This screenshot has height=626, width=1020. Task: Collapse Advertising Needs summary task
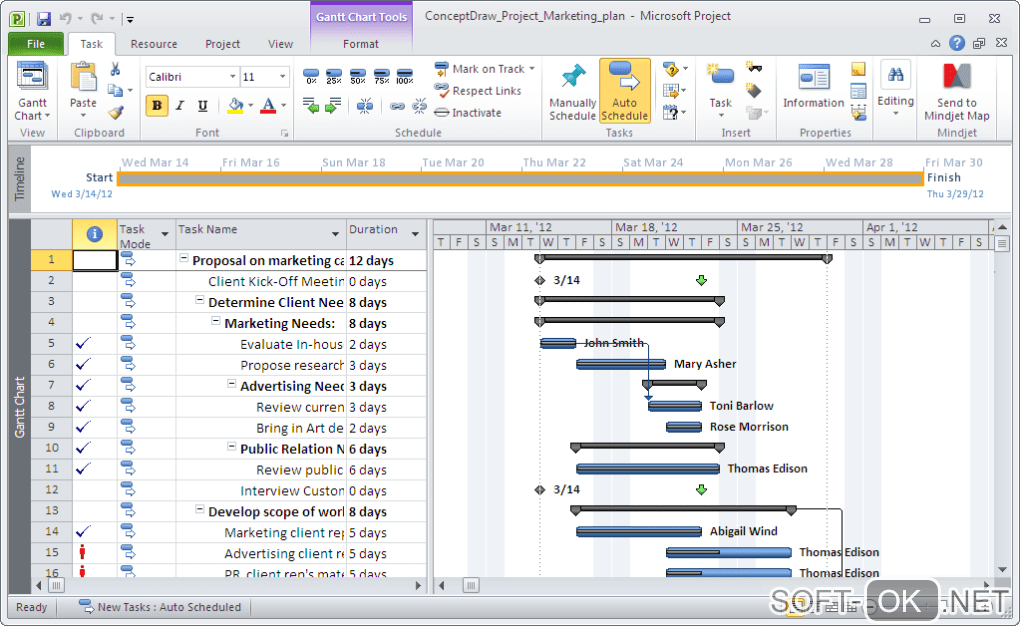[232, 384]
